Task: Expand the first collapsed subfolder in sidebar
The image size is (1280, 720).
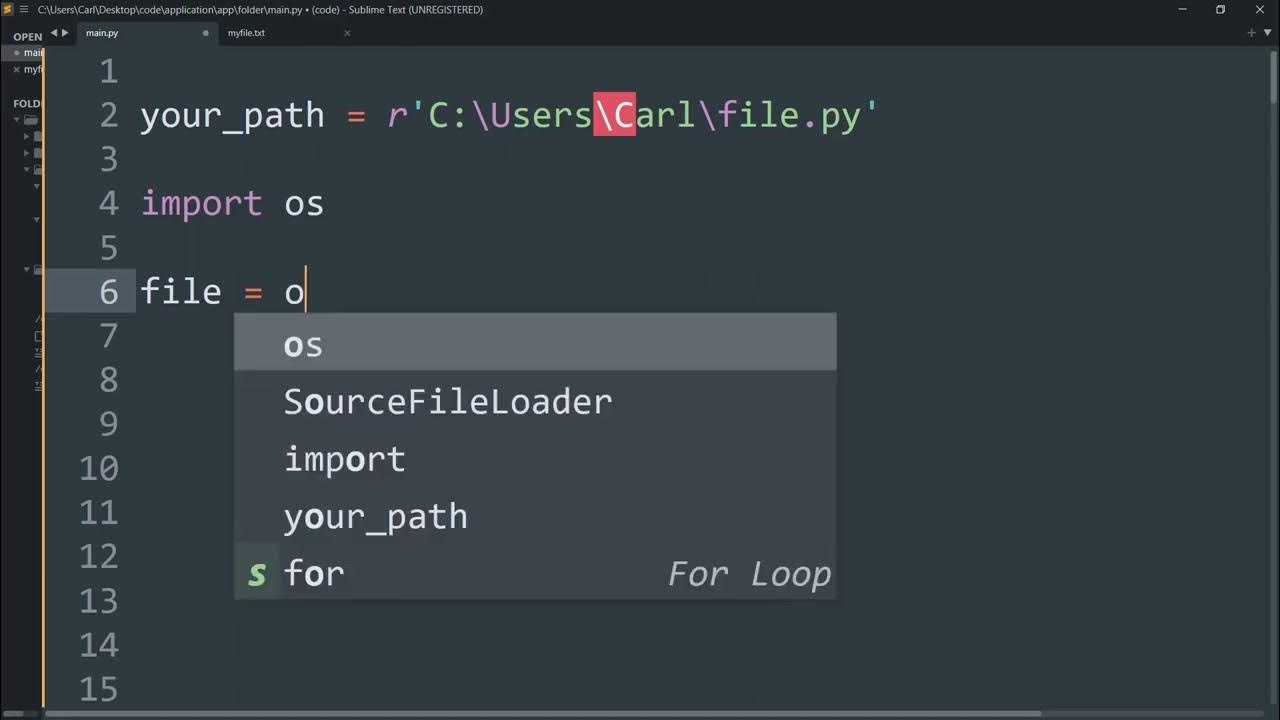Action: tap(27, 136)
